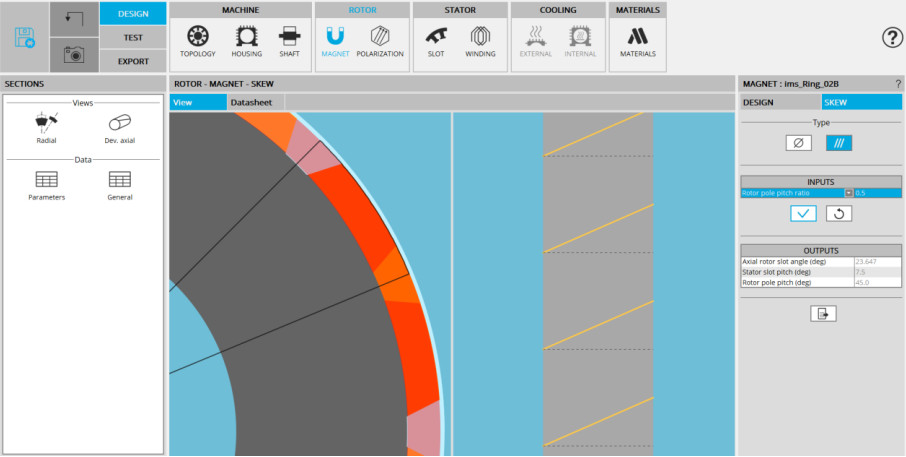Image resolution: width=906 pixels, height=457 pixels.
Task: Open the machine Topology settings
Action: click(x=198, y=40)
